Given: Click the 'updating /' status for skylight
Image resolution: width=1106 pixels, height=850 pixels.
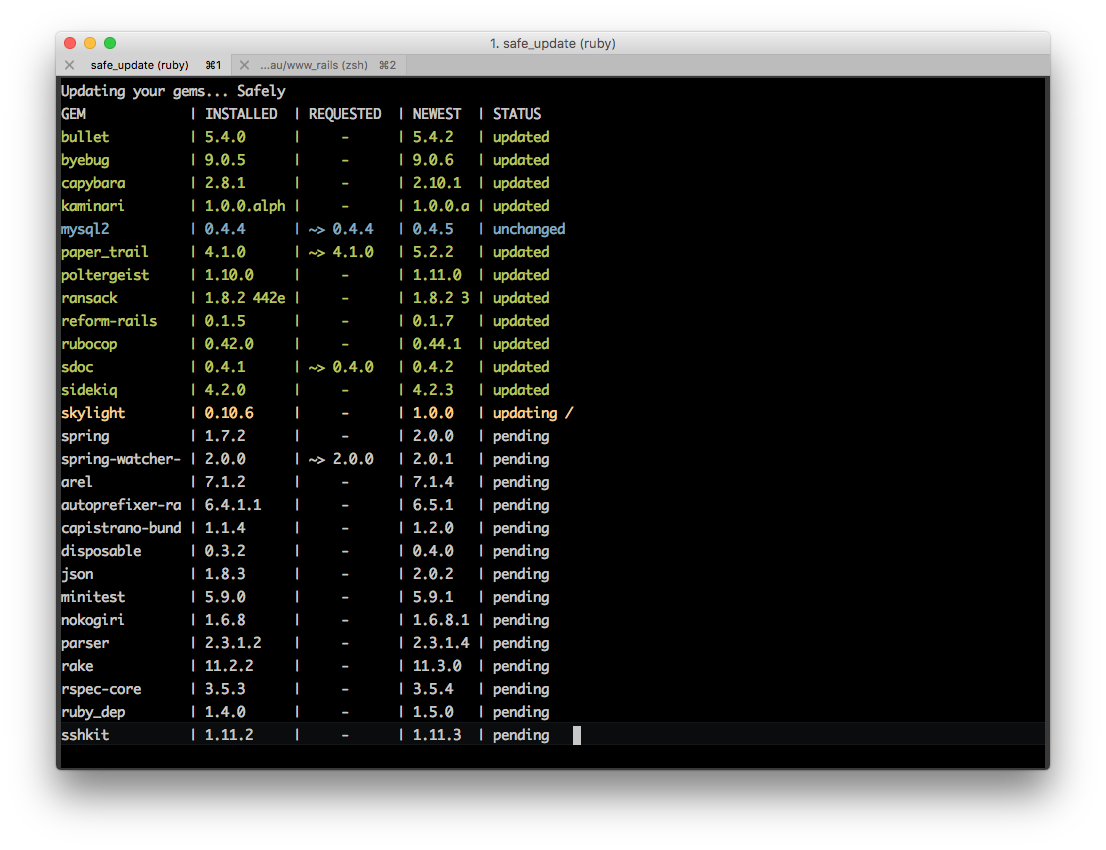Looking at the screenshot, I should pyautogui.click(x=533, y=413).
